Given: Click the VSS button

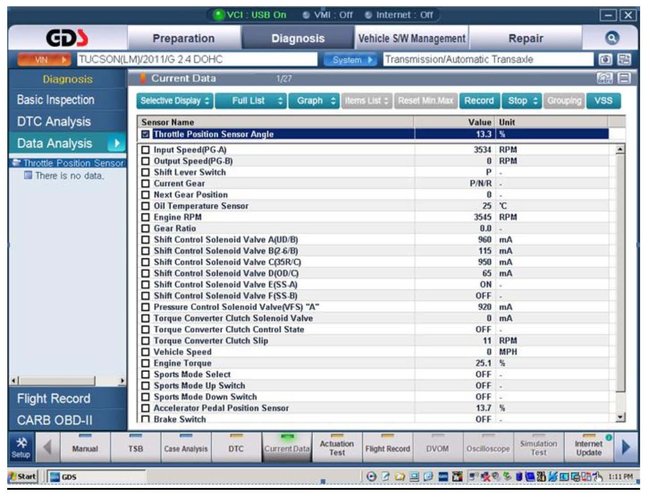Looking at the screenshot, I should (x=603, y=101).
